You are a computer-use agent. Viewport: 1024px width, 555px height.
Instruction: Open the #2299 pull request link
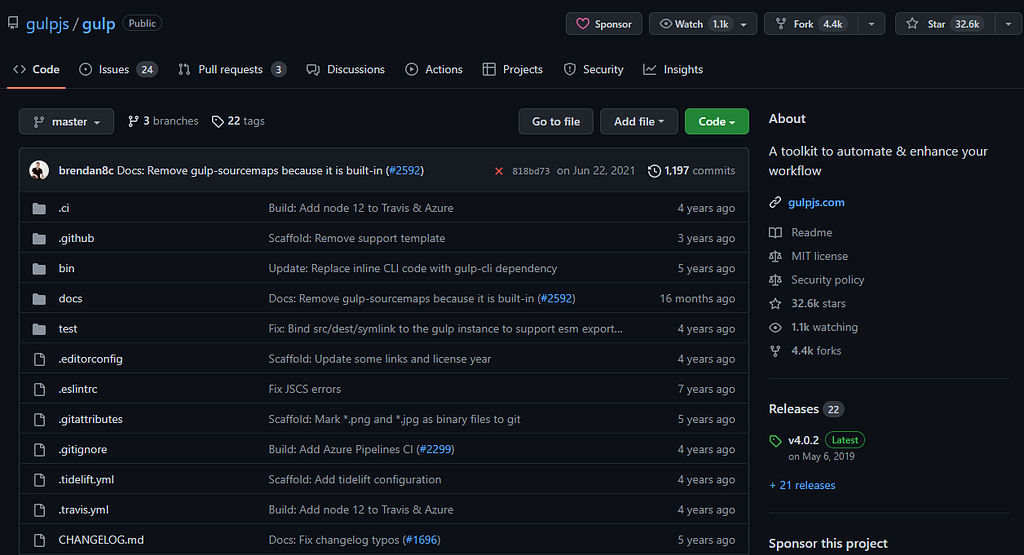[435, 449]
